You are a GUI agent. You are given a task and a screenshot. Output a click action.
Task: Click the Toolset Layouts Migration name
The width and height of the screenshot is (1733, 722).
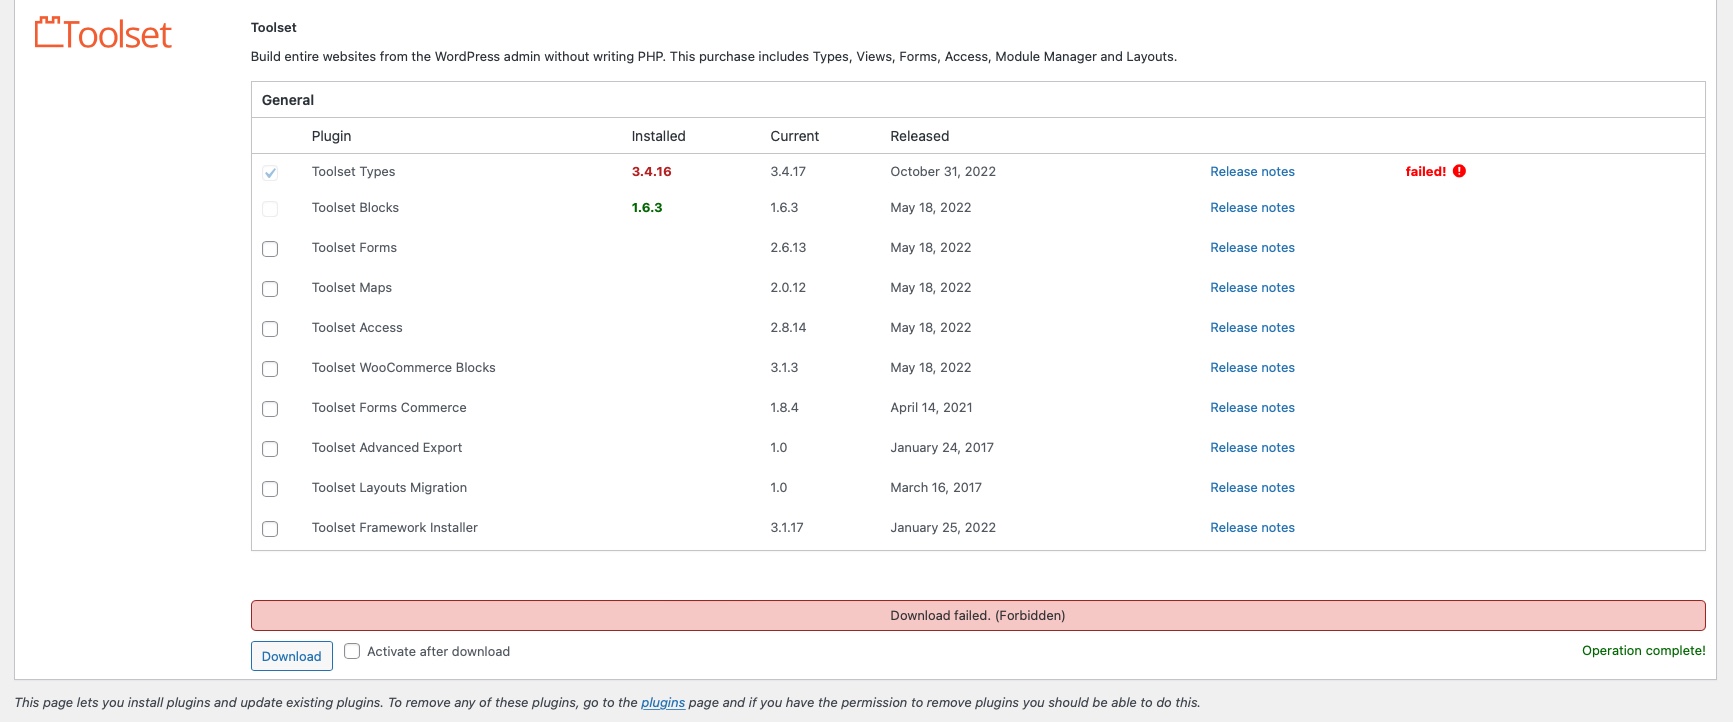[x=389, y=488]
